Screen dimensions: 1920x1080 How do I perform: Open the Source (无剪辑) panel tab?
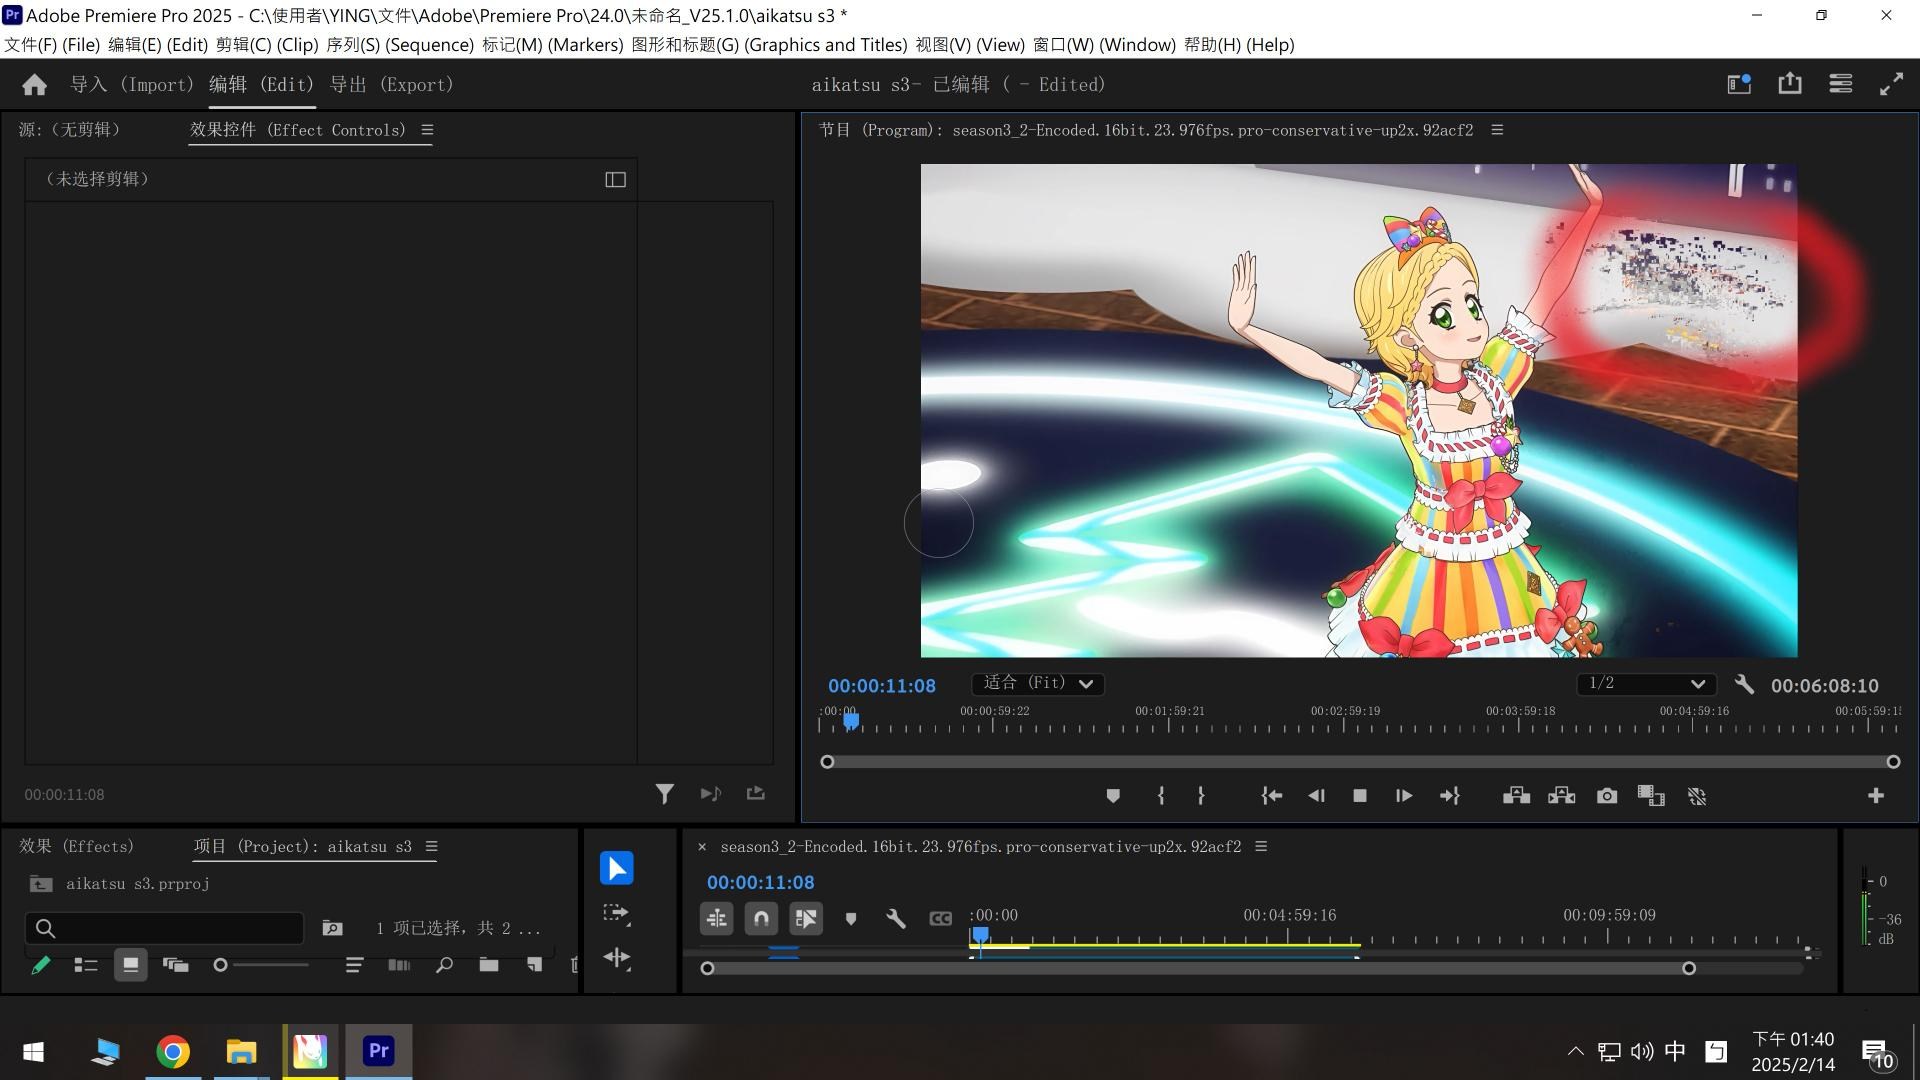[x=69, y=130]
